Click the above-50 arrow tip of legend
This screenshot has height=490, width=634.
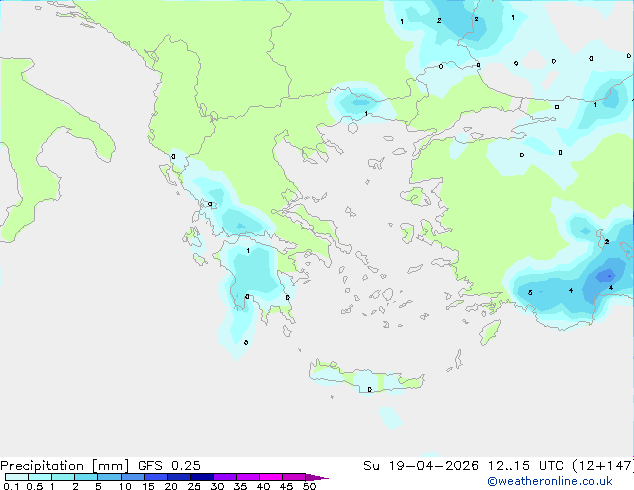(x=317, y=477)
